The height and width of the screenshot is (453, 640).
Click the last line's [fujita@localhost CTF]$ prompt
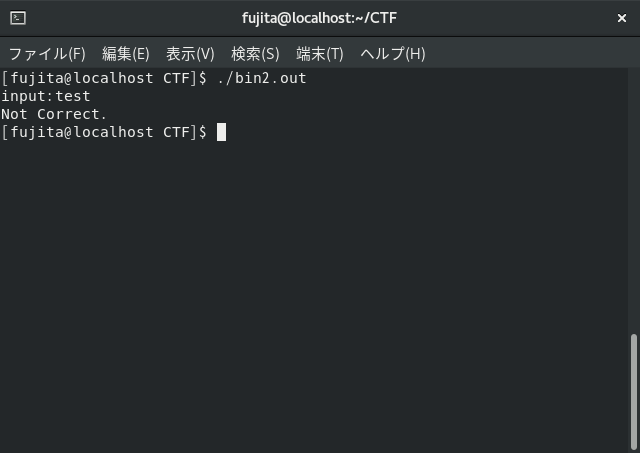click(104, 132)
